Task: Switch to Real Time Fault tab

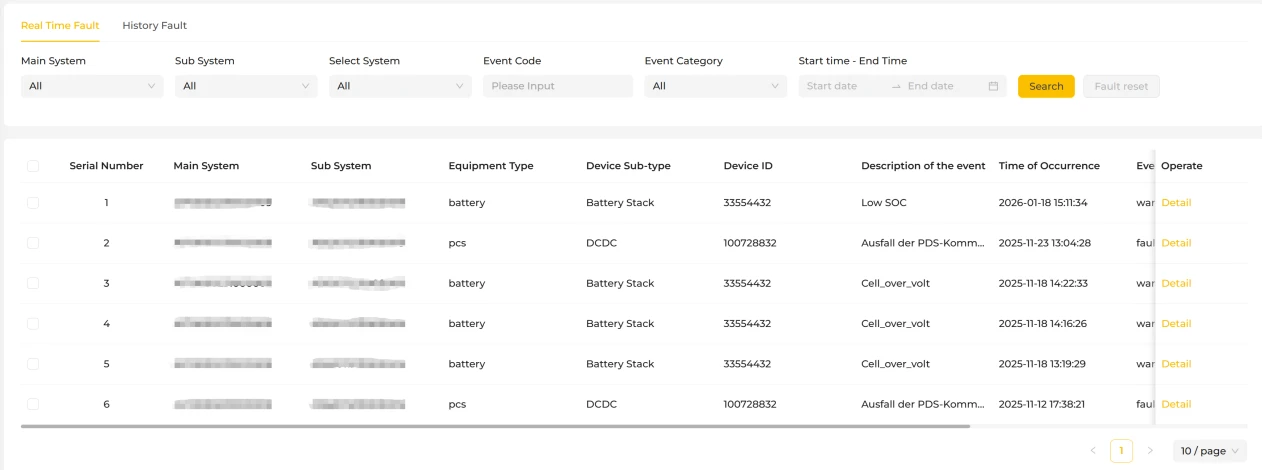Action: [x=60, y=25]
